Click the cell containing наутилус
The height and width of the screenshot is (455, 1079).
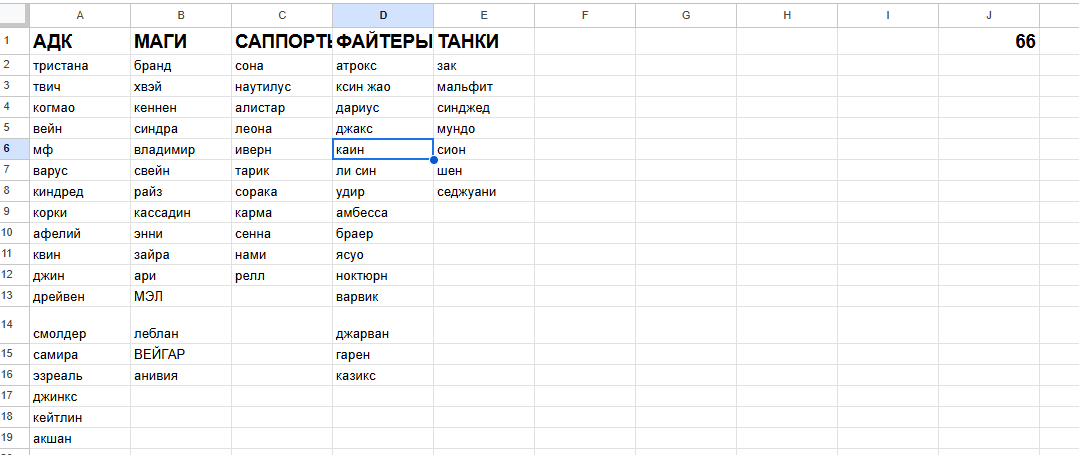(x=282, y=87)
